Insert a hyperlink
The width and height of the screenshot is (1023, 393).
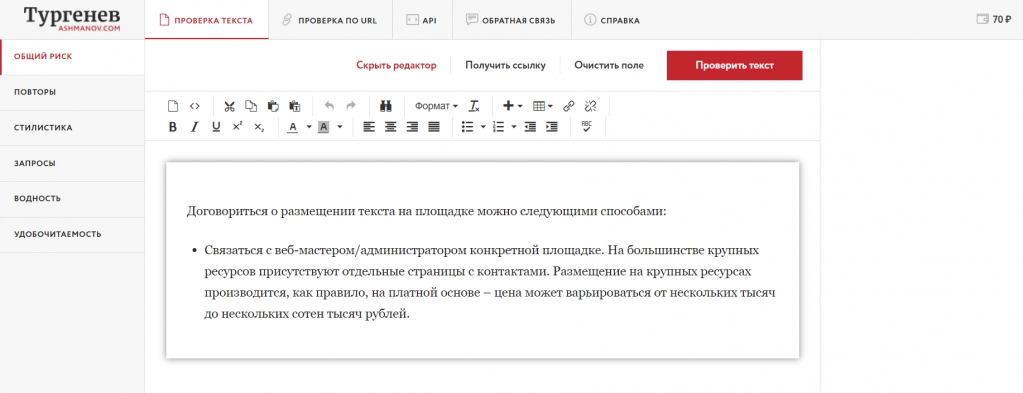tap(568, 106)
